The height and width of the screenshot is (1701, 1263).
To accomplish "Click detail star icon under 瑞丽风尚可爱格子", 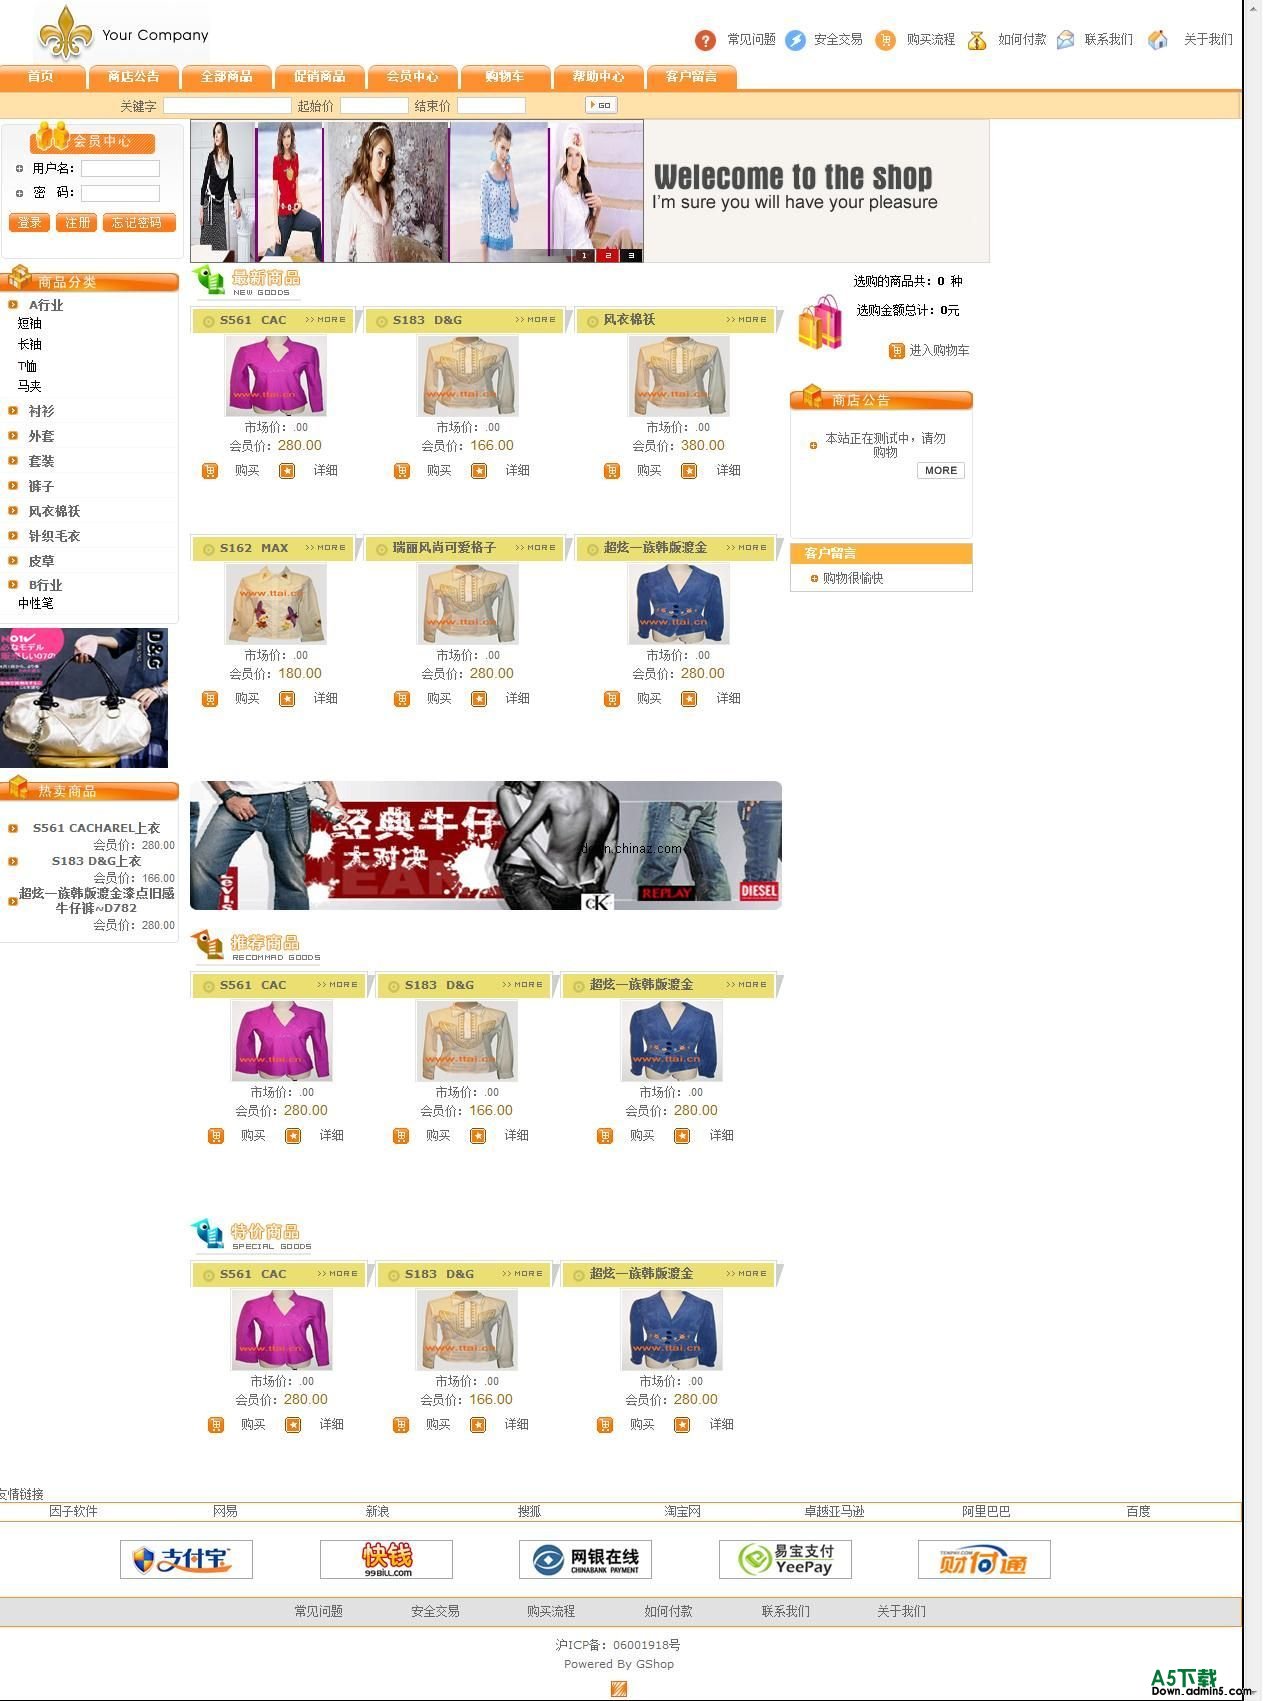I will coord(479,699).
